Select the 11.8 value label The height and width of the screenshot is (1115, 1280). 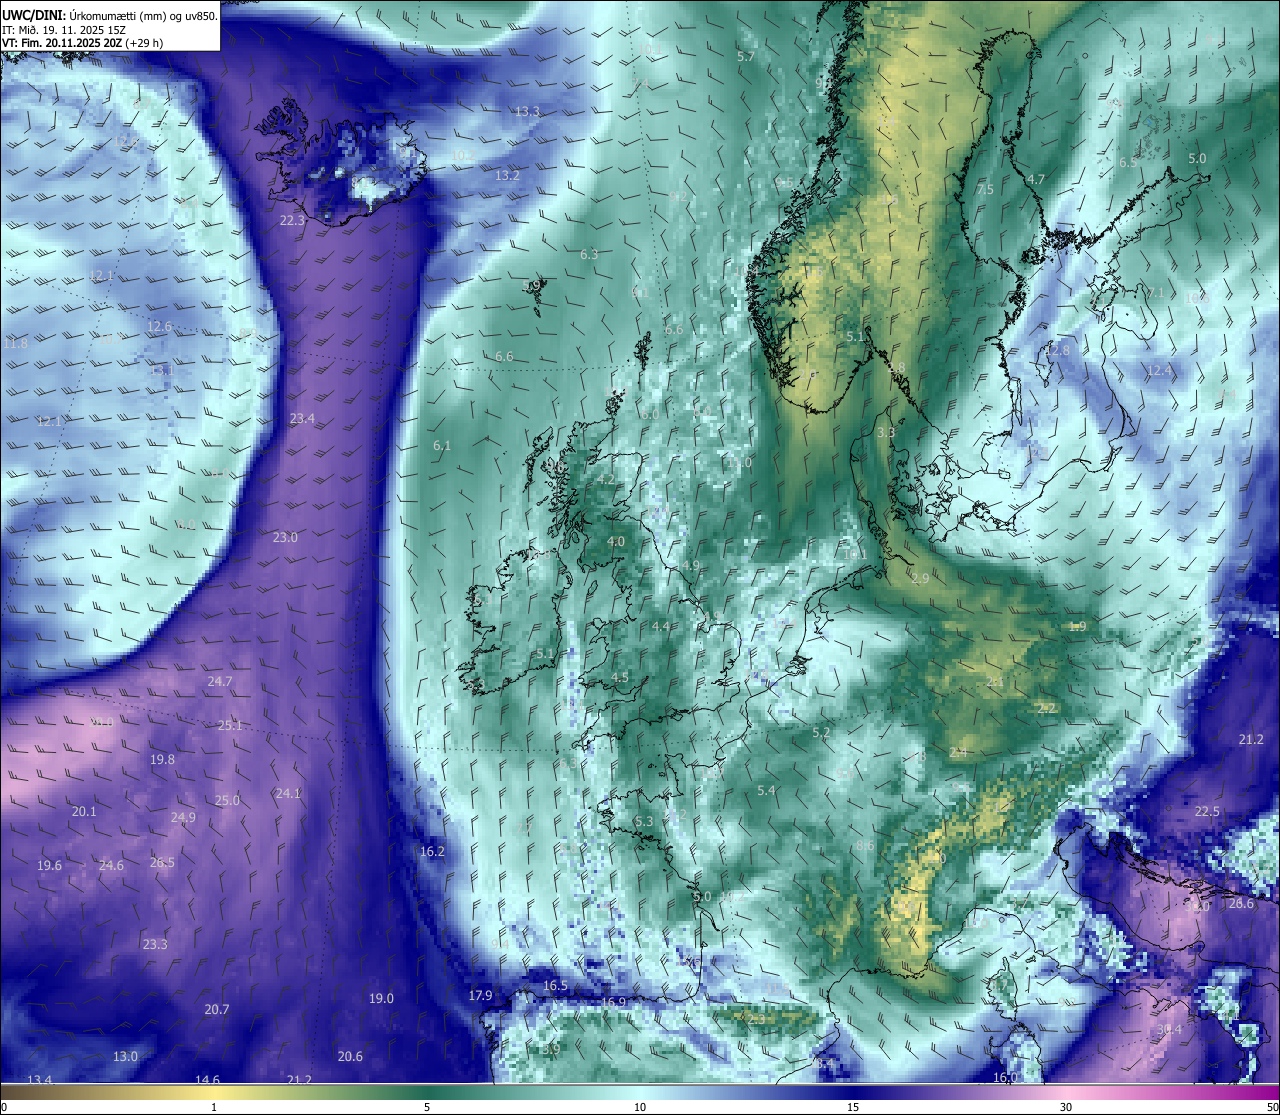16,344
